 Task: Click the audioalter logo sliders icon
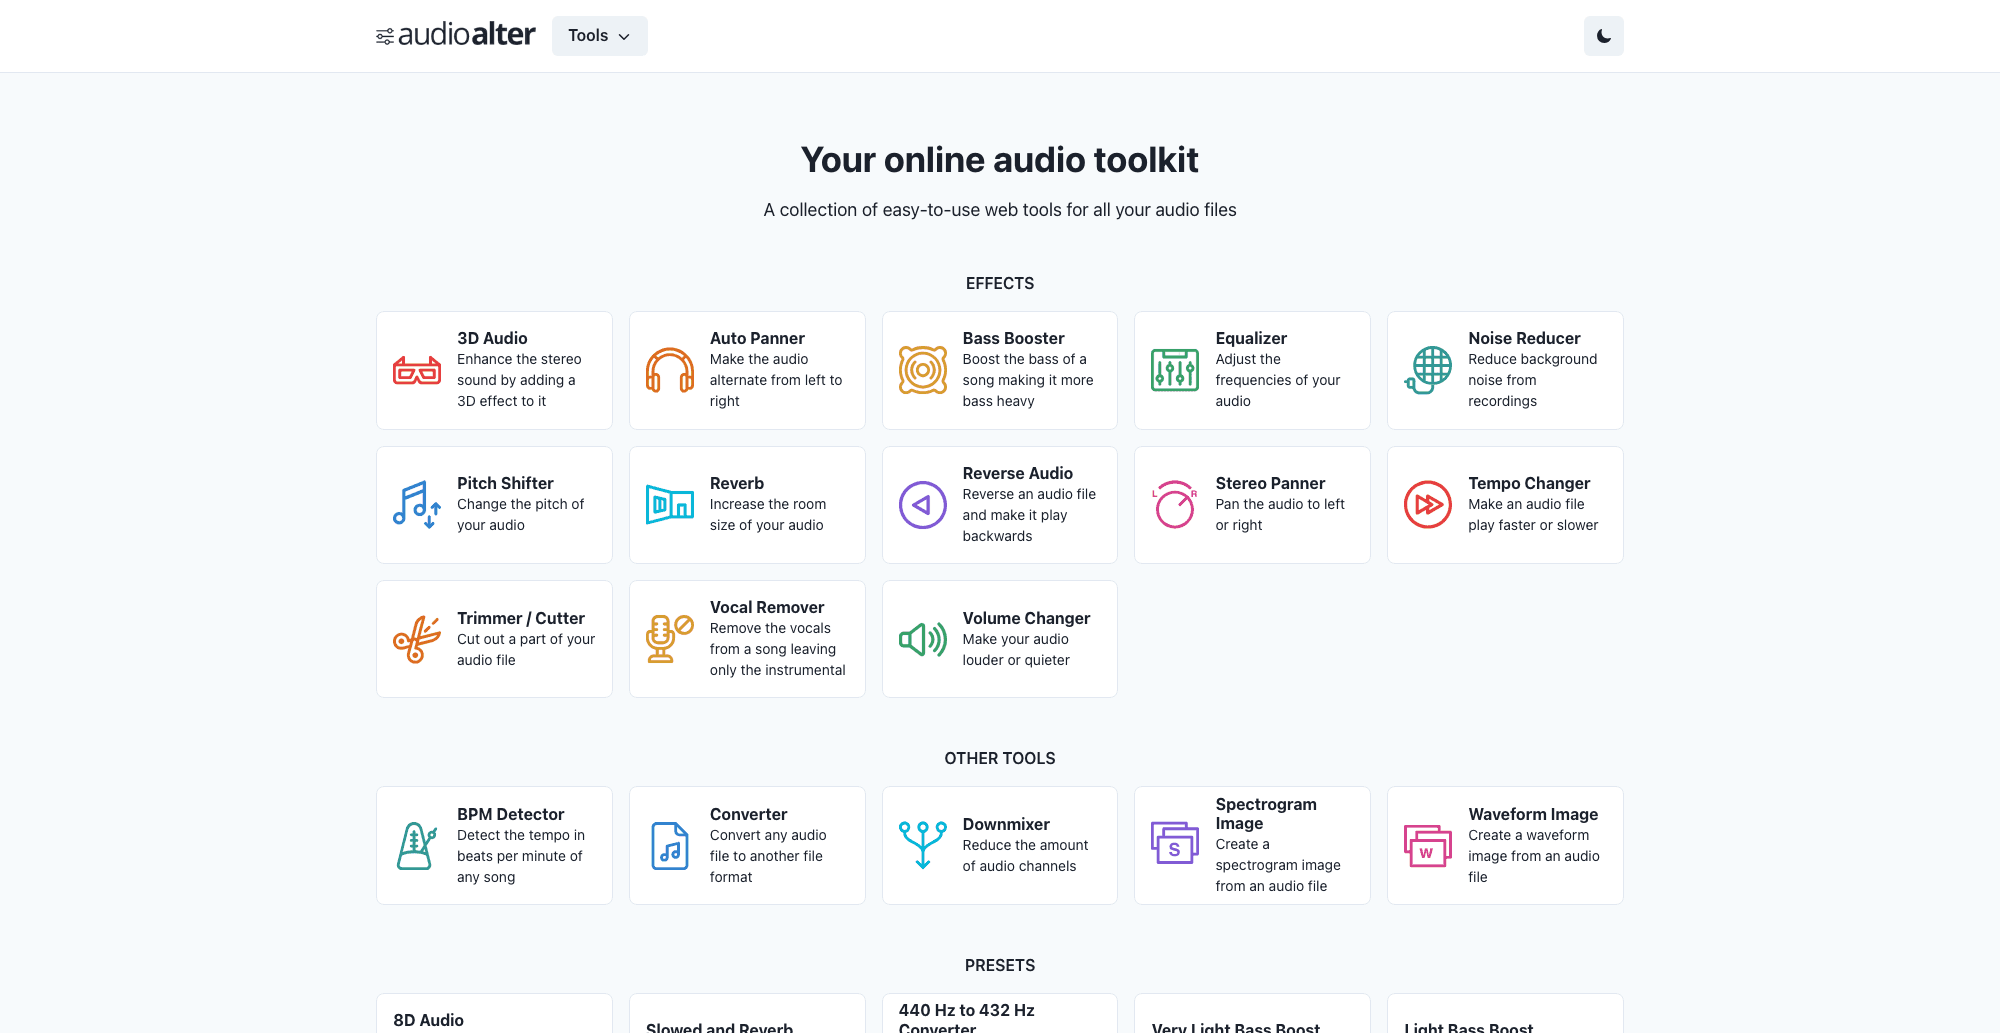pos(385,36)
